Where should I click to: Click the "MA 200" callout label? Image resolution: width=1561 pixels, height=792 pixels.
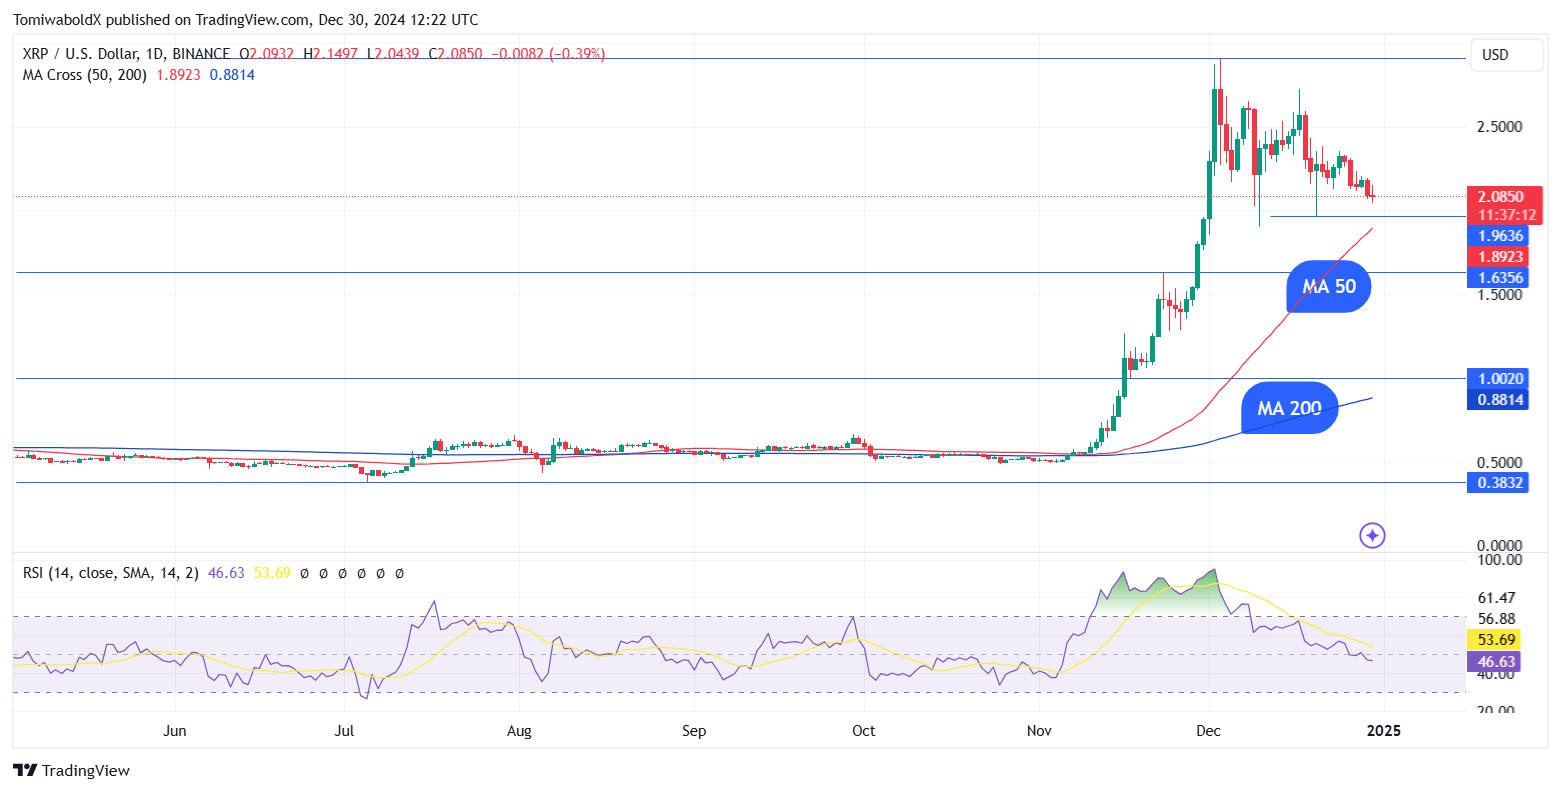pyautogui.click(x=1289, y=408)
